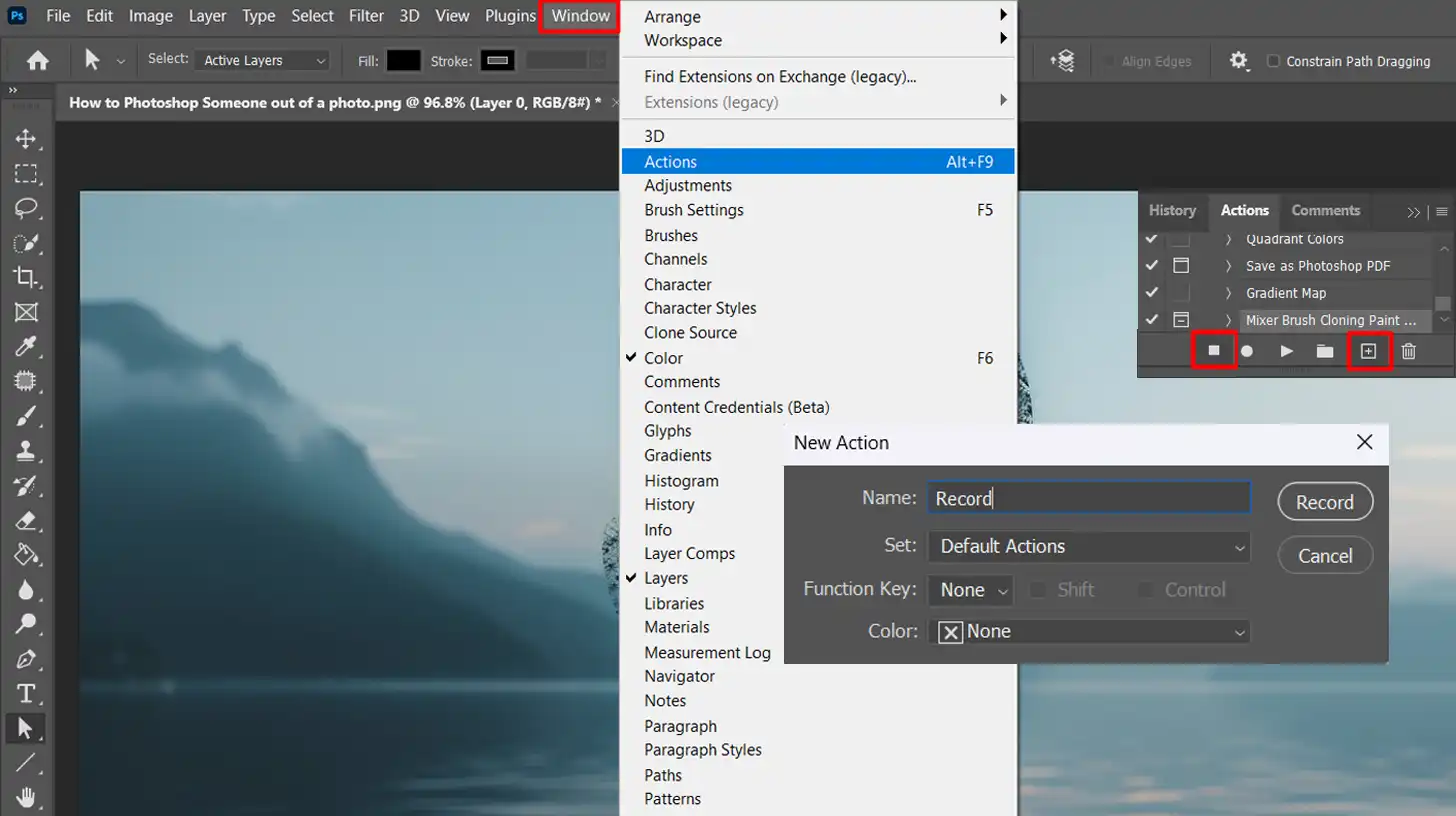Click the Record button in New Action
This screenshot has height=816, width=1456.
[1325, 503]
